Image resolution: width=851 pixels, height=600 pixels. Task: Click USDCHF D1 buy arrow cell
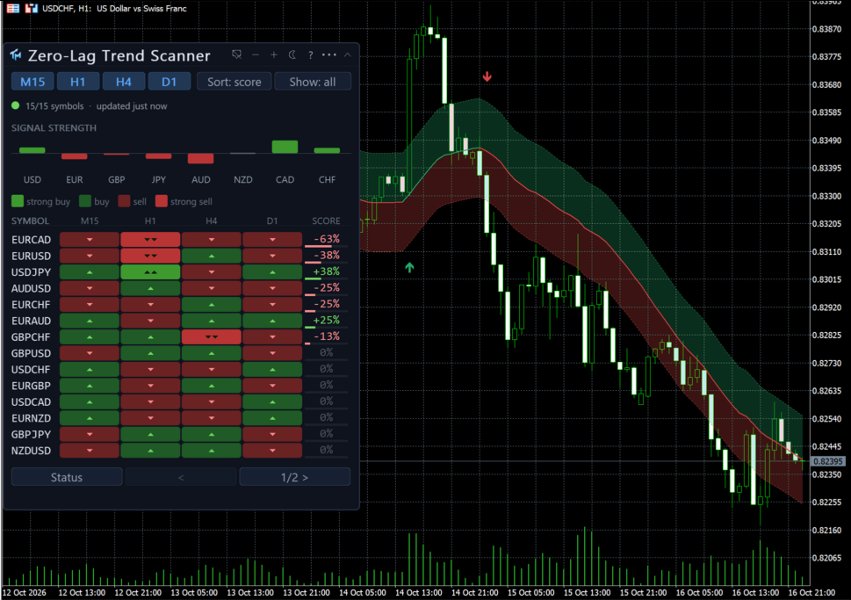click(272, 369)
